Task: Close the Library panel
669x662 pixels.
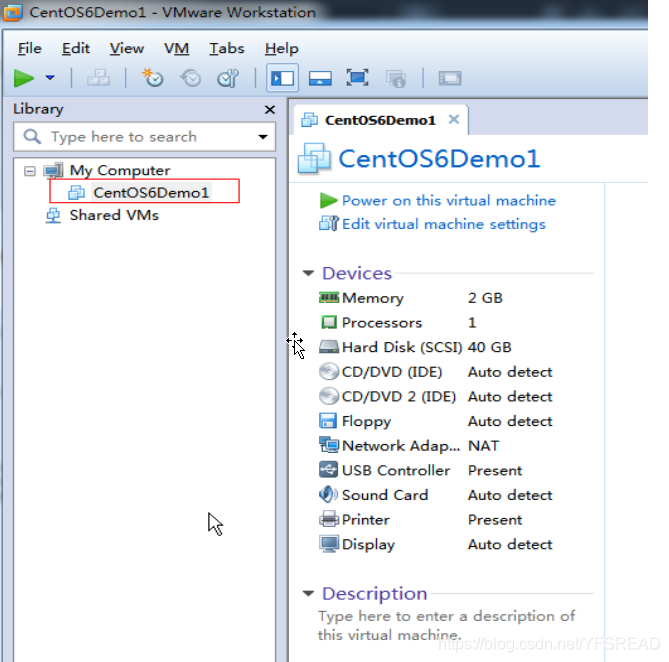Action: tap(270, 110)
